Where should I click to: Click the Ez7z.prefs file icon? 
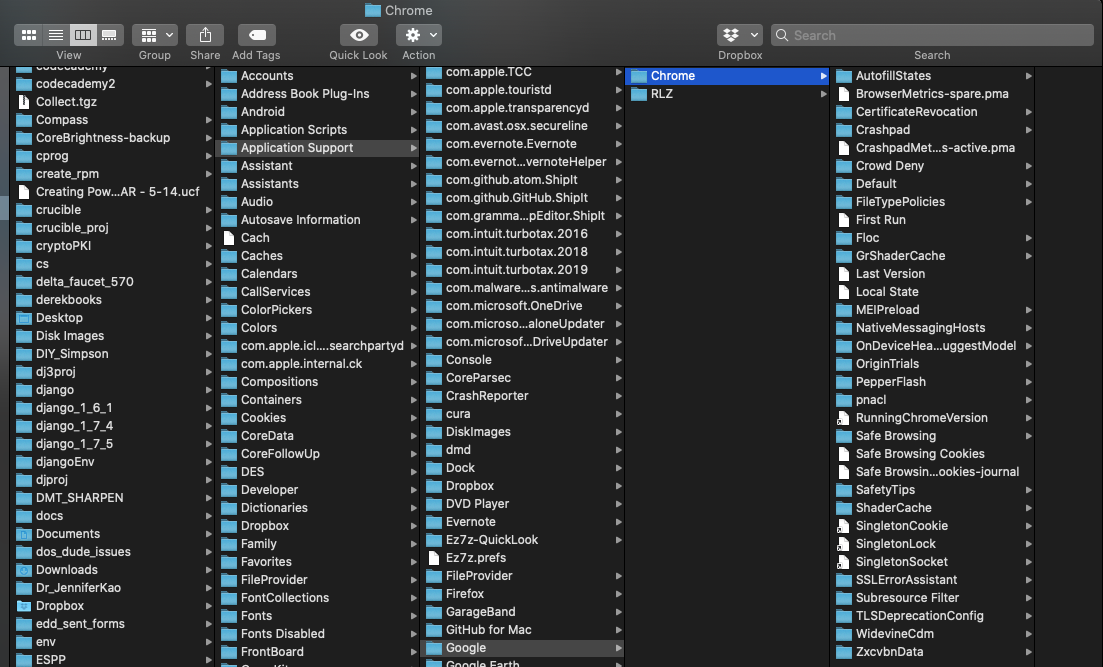pyautogui.click(x=434, y=558)
